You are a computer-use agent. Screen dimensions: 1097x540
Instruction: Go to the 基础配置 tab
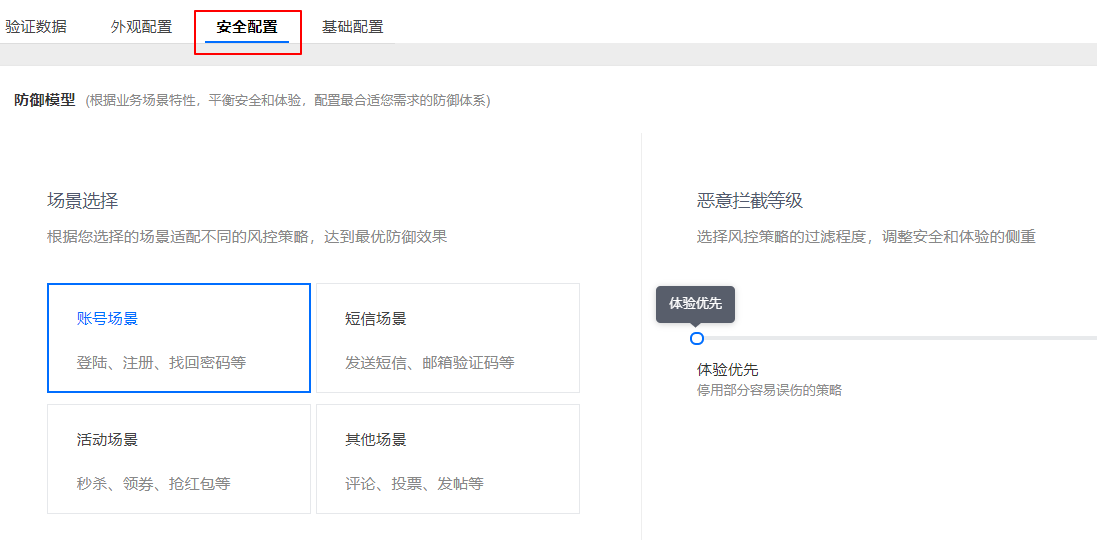352,27
